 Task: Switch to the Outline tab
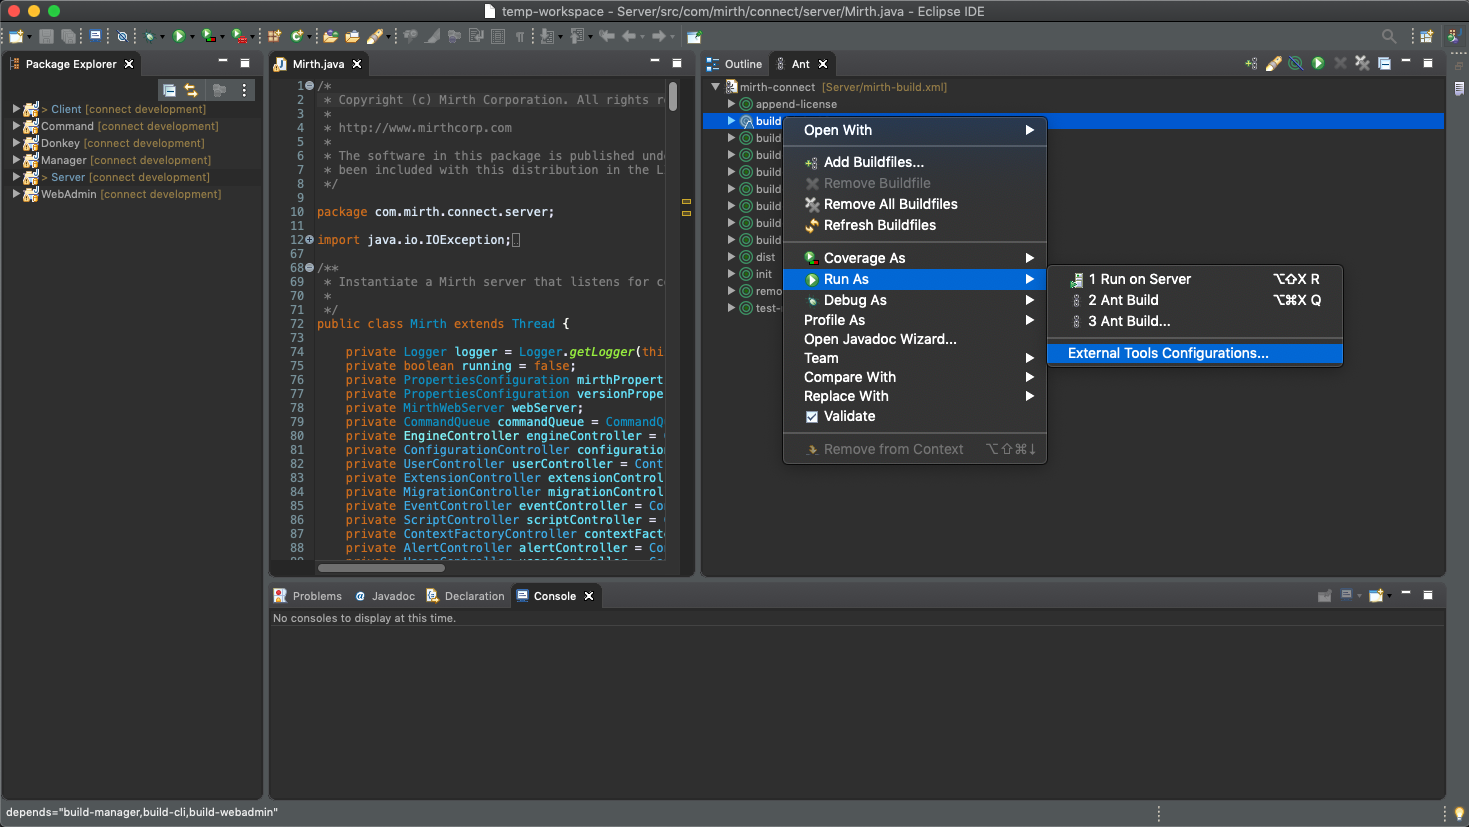[734, 64]
